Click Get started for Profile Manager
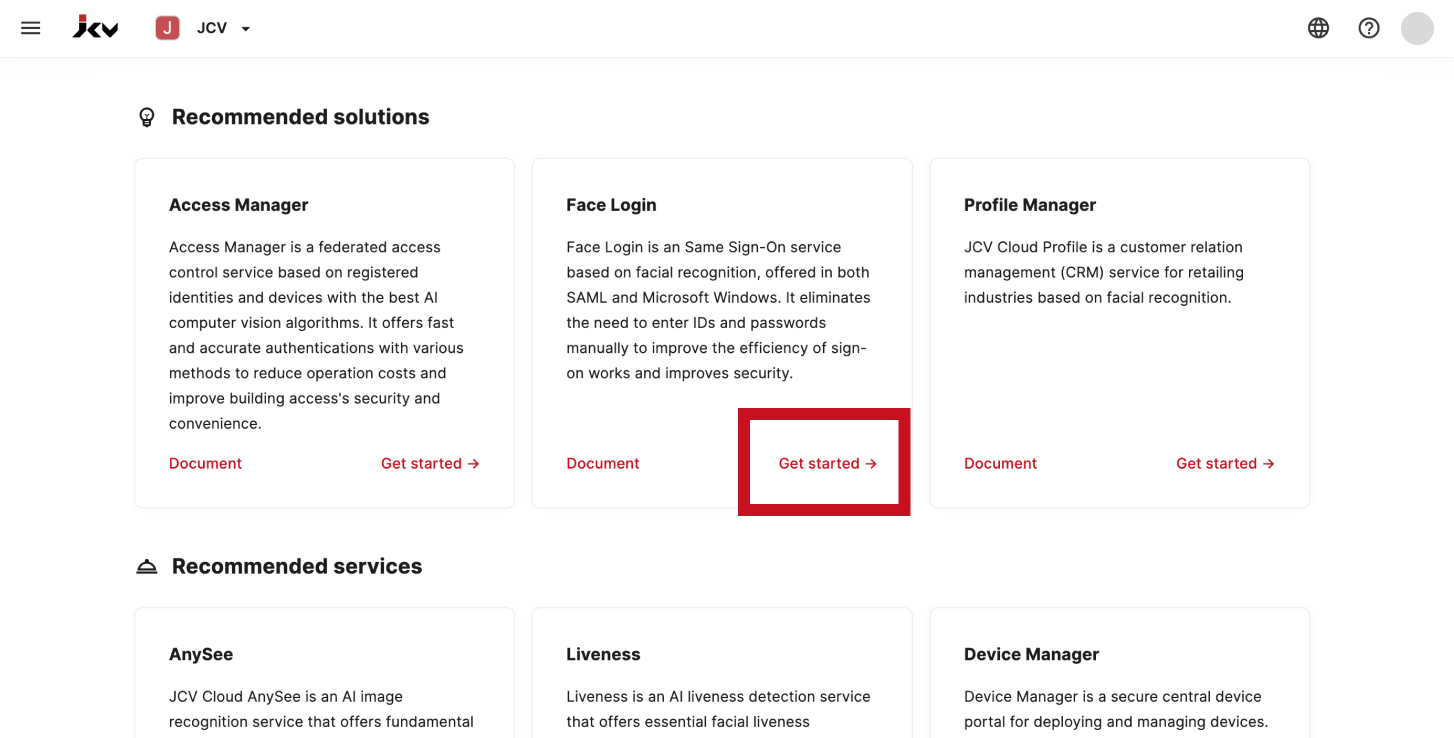1454x738 pixels. coord(1225,463)
